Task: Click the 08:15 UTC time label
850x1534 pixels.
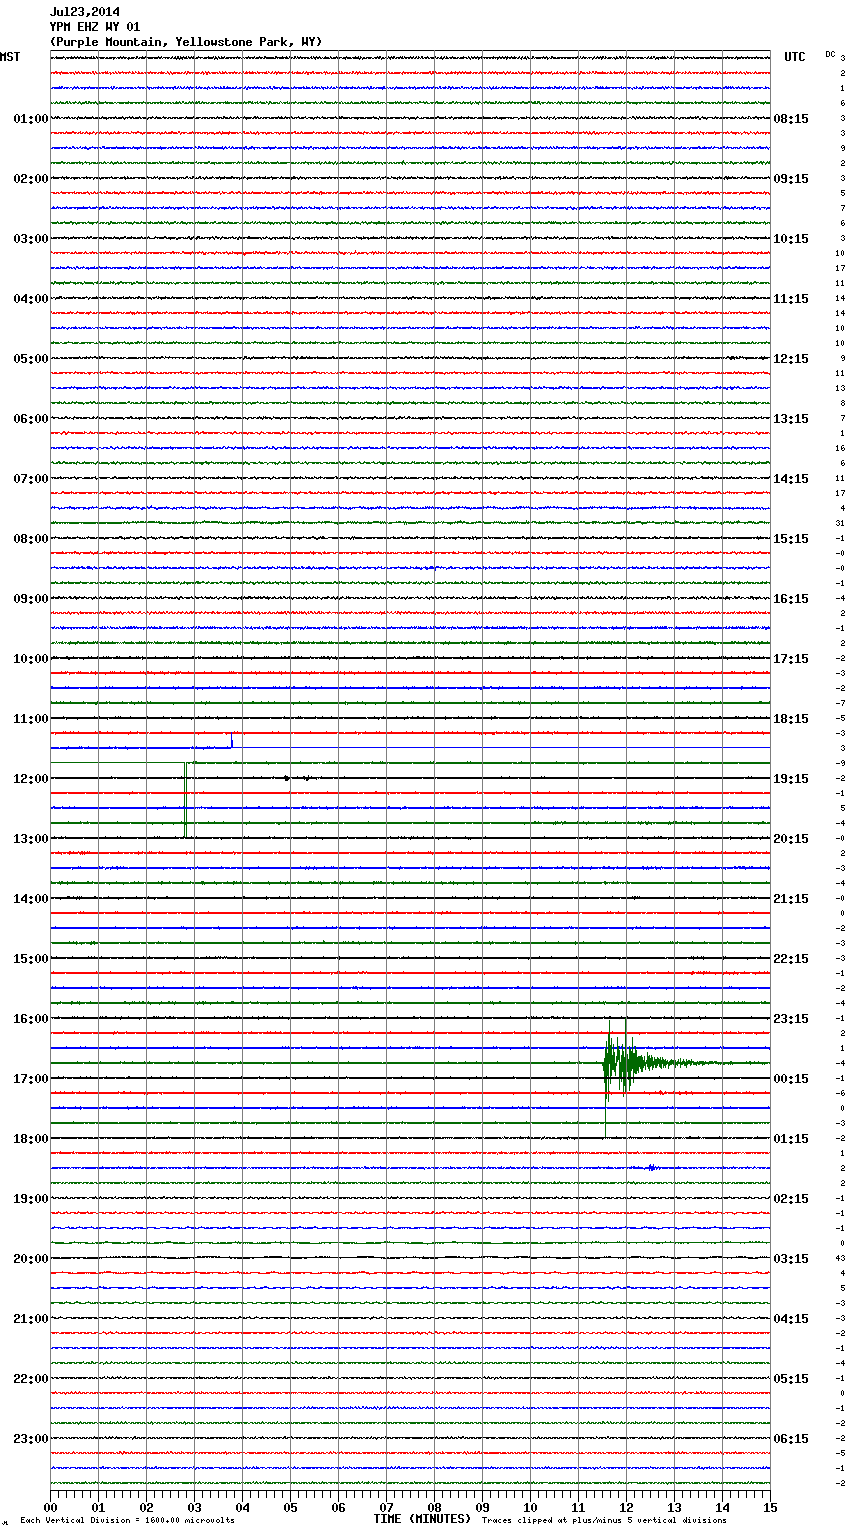Action: click(791, 119)
